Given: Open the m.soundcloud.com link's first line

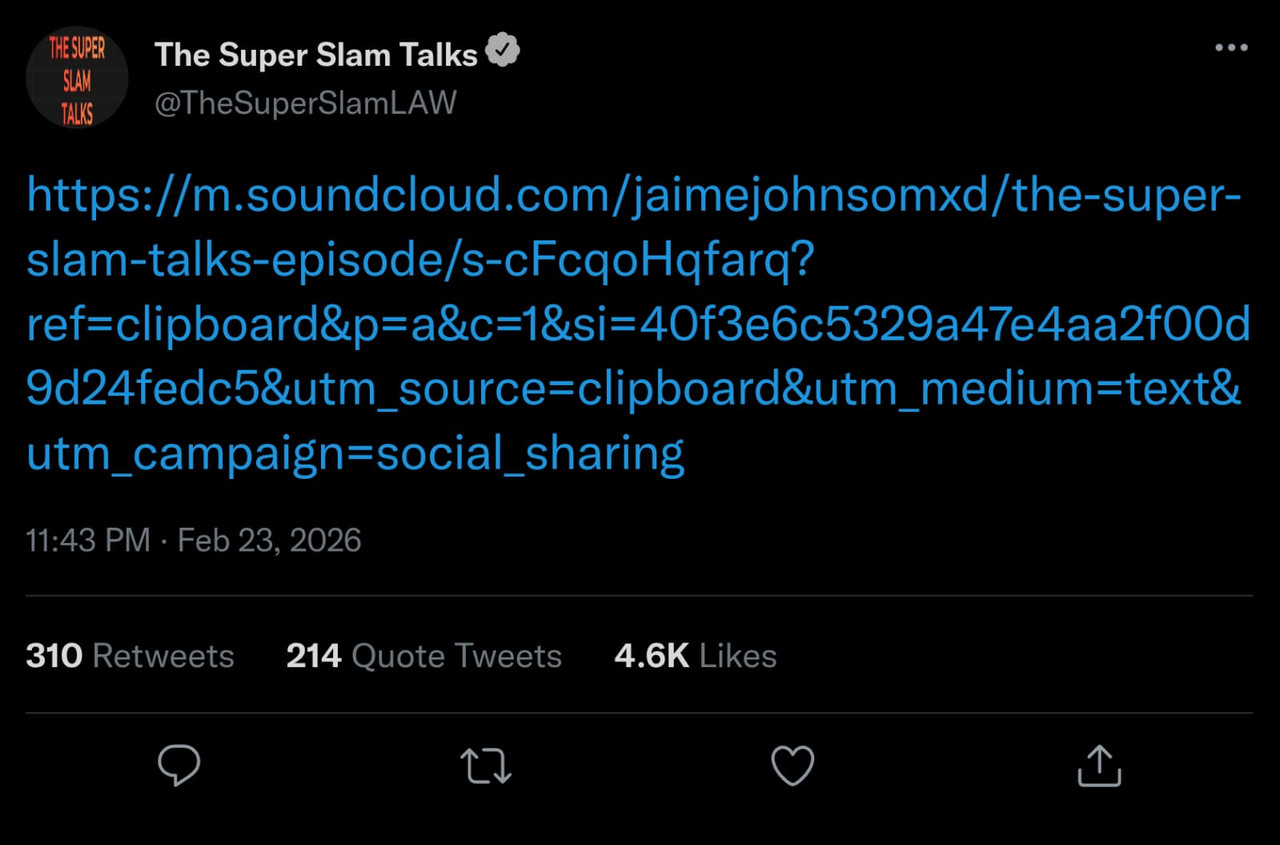Looking at the screenshot, I should [634, 195].
